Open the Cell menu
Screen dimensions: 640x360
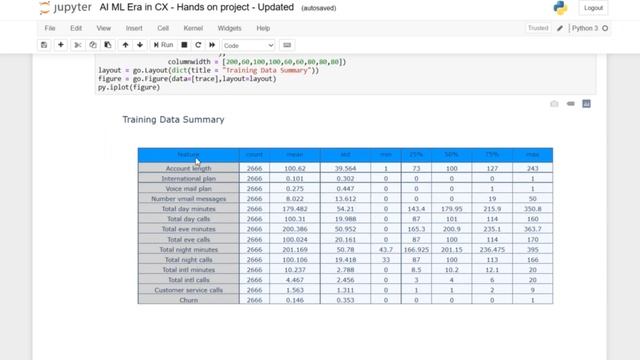point(163,28)
